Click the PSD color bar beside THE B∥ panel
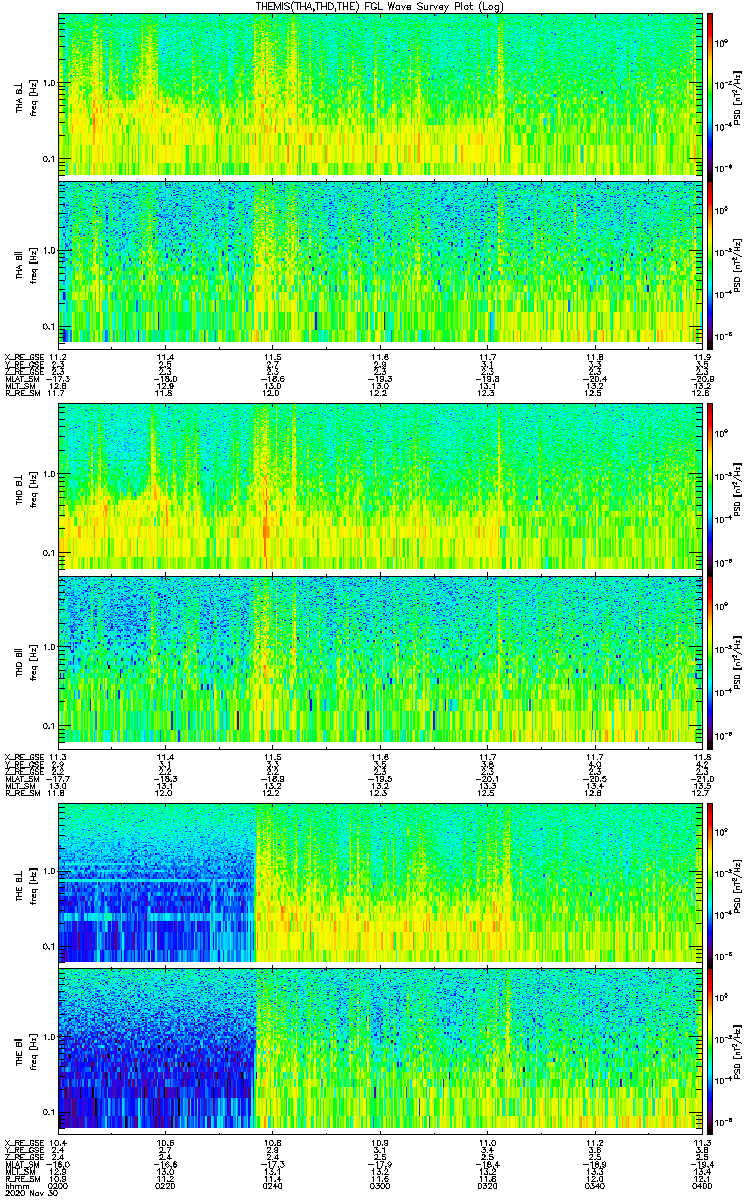 pos(710,1050)
